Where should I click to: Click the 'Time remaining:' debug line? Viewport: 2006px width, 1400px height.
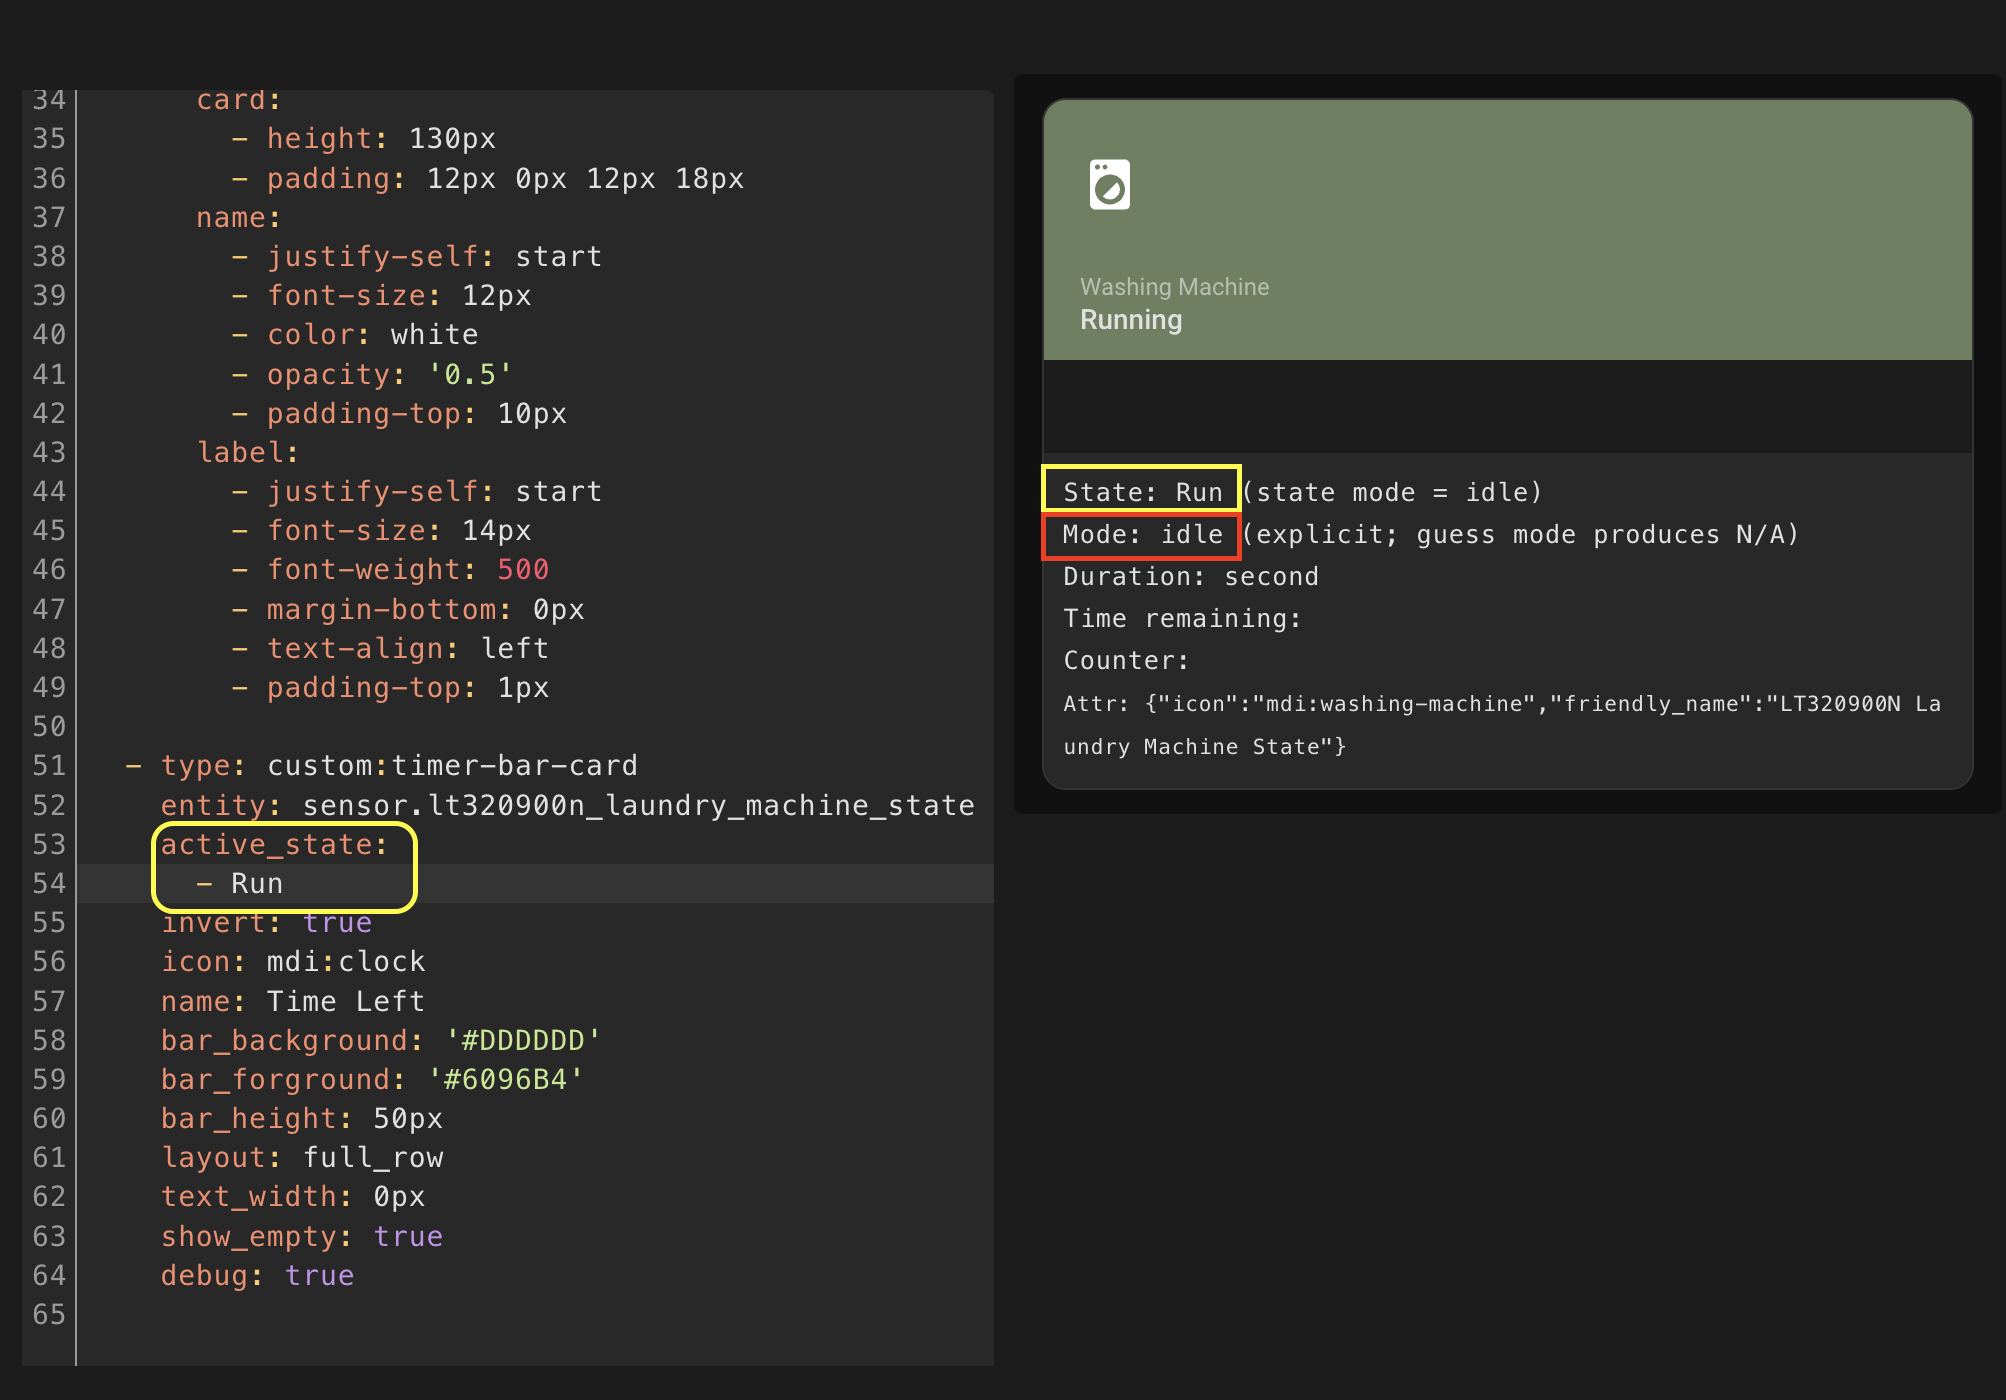(x=1182, y=619)
